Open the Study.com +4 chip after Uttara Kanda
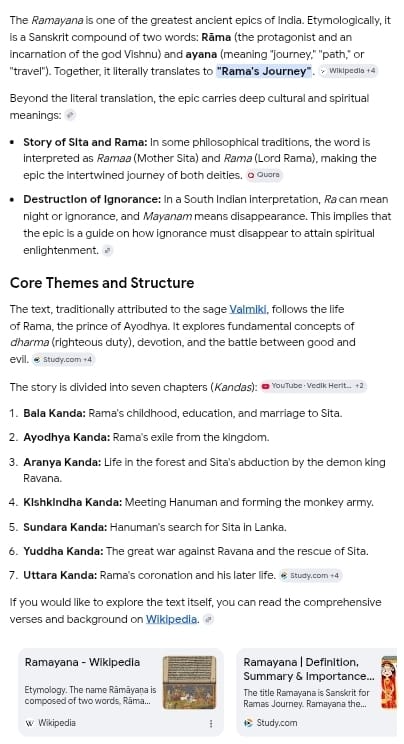 pos(310,576)
